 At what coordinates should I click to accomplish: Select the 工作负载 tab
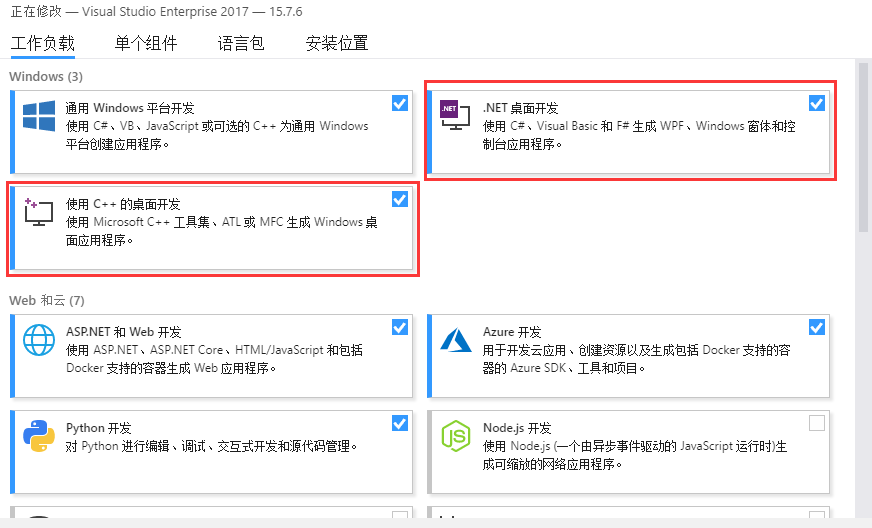[43, 43]
